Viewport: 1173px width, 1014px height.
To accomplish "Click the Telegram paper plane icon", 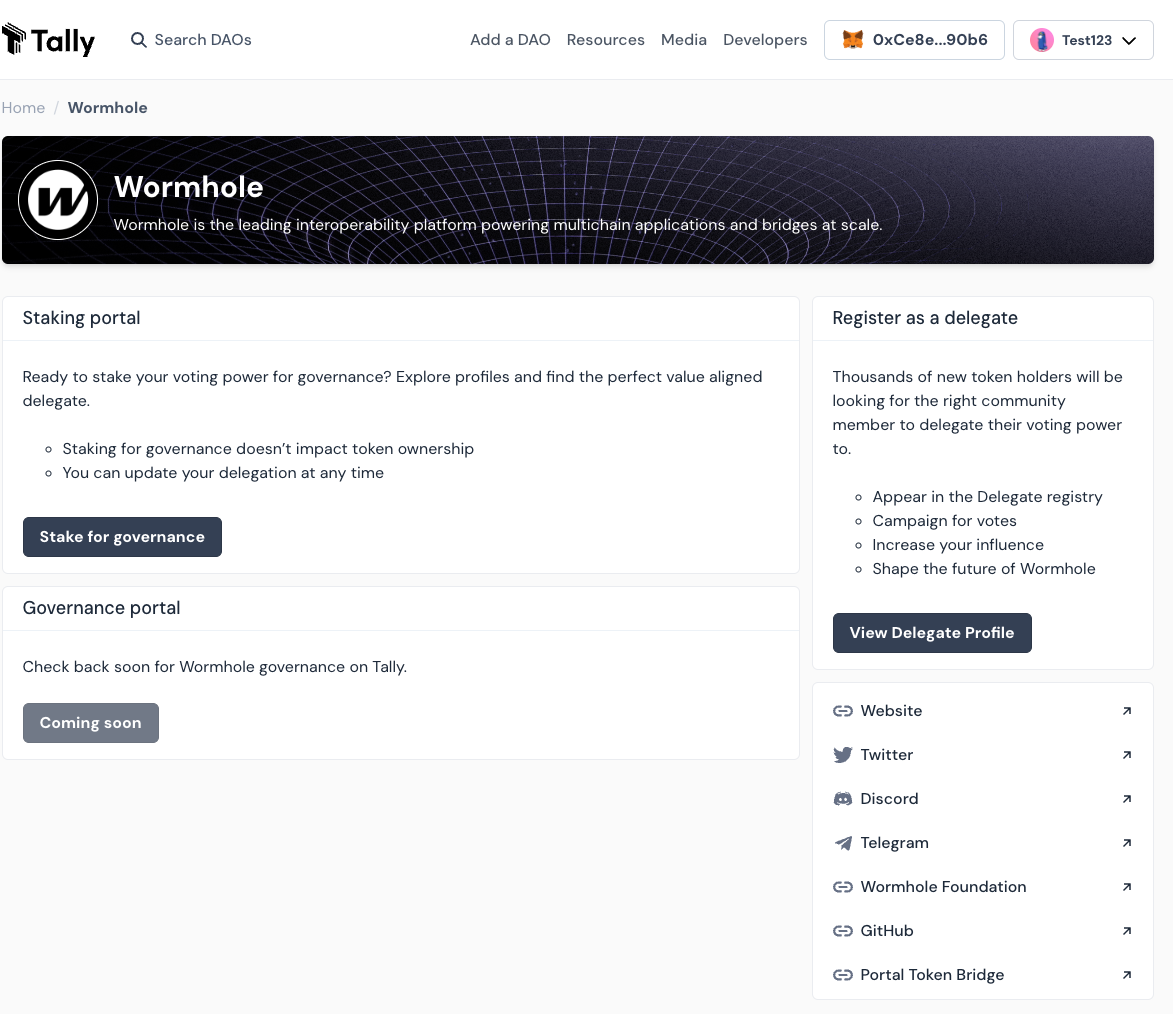I will click(843, 843).
